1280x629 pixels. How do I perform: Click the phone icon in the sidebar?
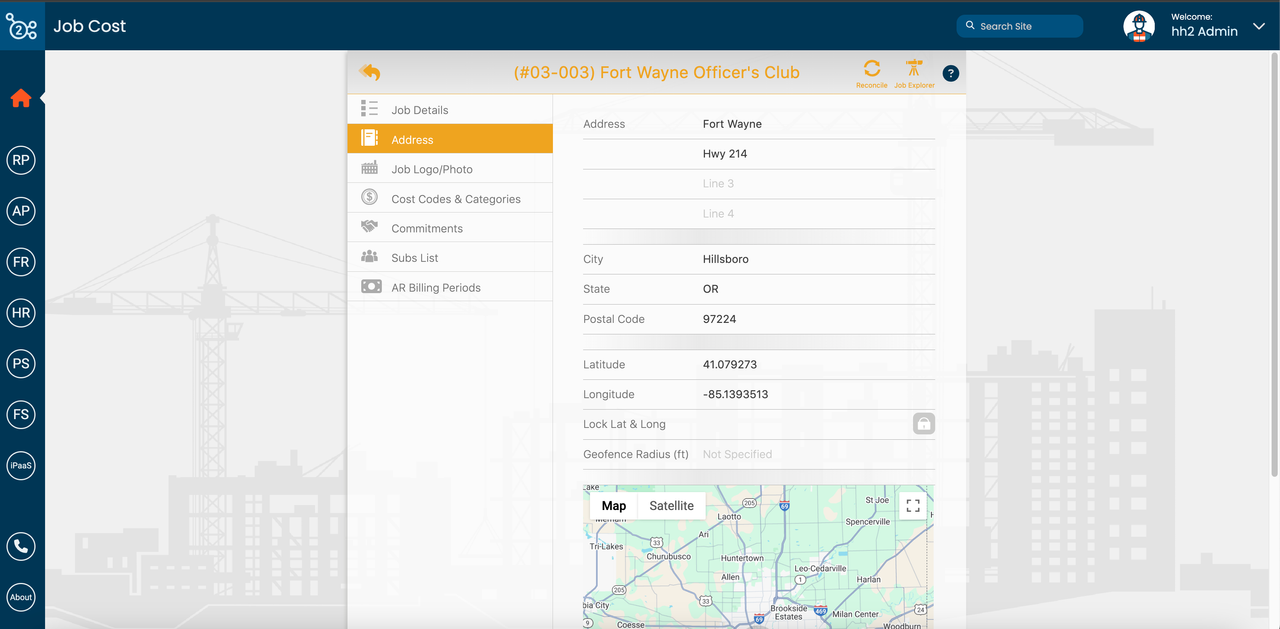click(x=21, y=546)
